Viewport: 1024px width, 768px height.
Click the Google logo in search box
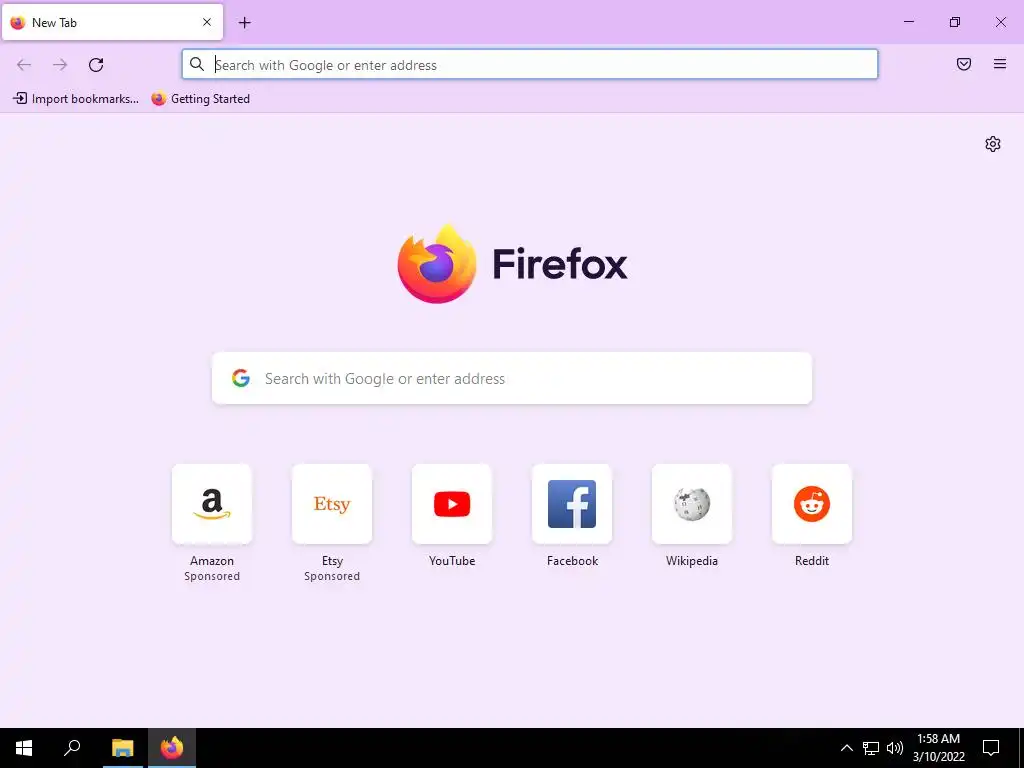point(241,378)
